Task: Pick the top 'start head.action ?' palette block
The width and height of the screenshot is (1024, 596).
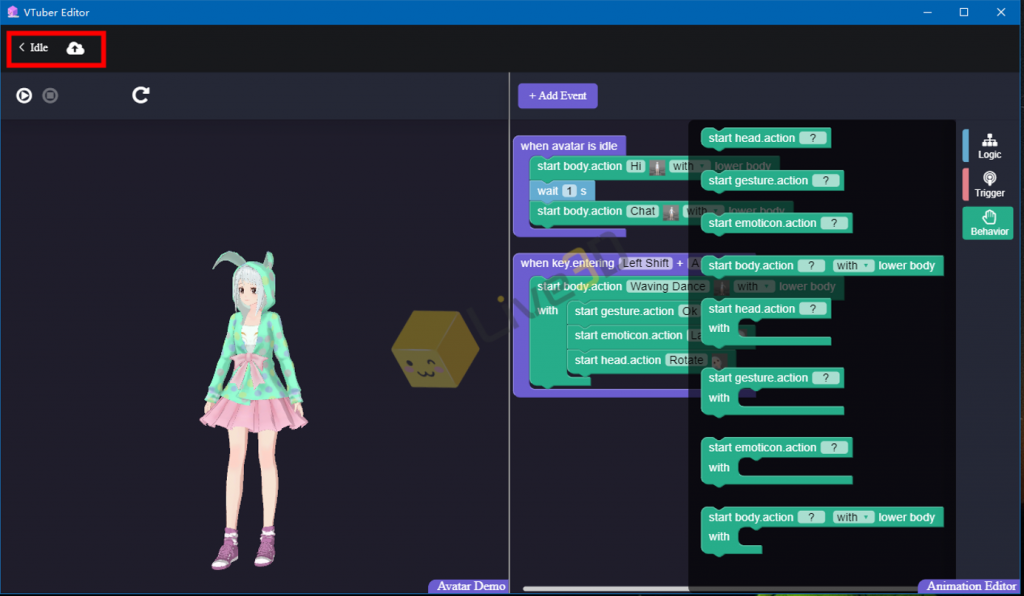Action: click(765, 138)
